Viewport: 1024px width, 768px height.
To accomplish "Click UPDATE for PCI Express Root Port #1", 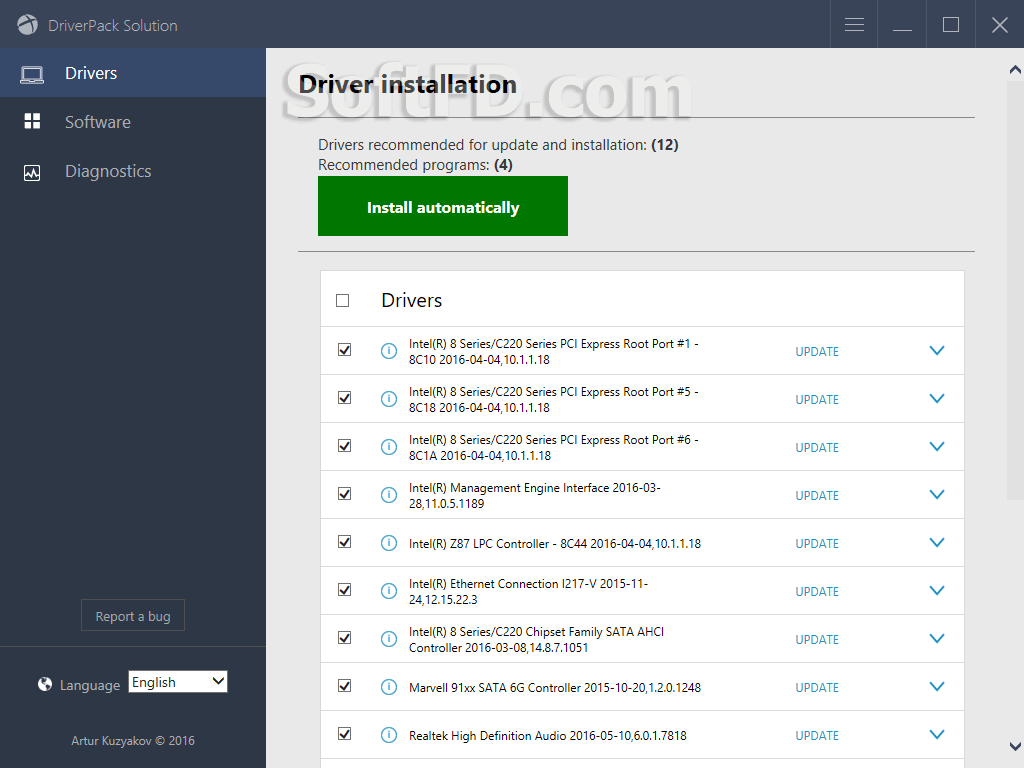I will 817,351.
